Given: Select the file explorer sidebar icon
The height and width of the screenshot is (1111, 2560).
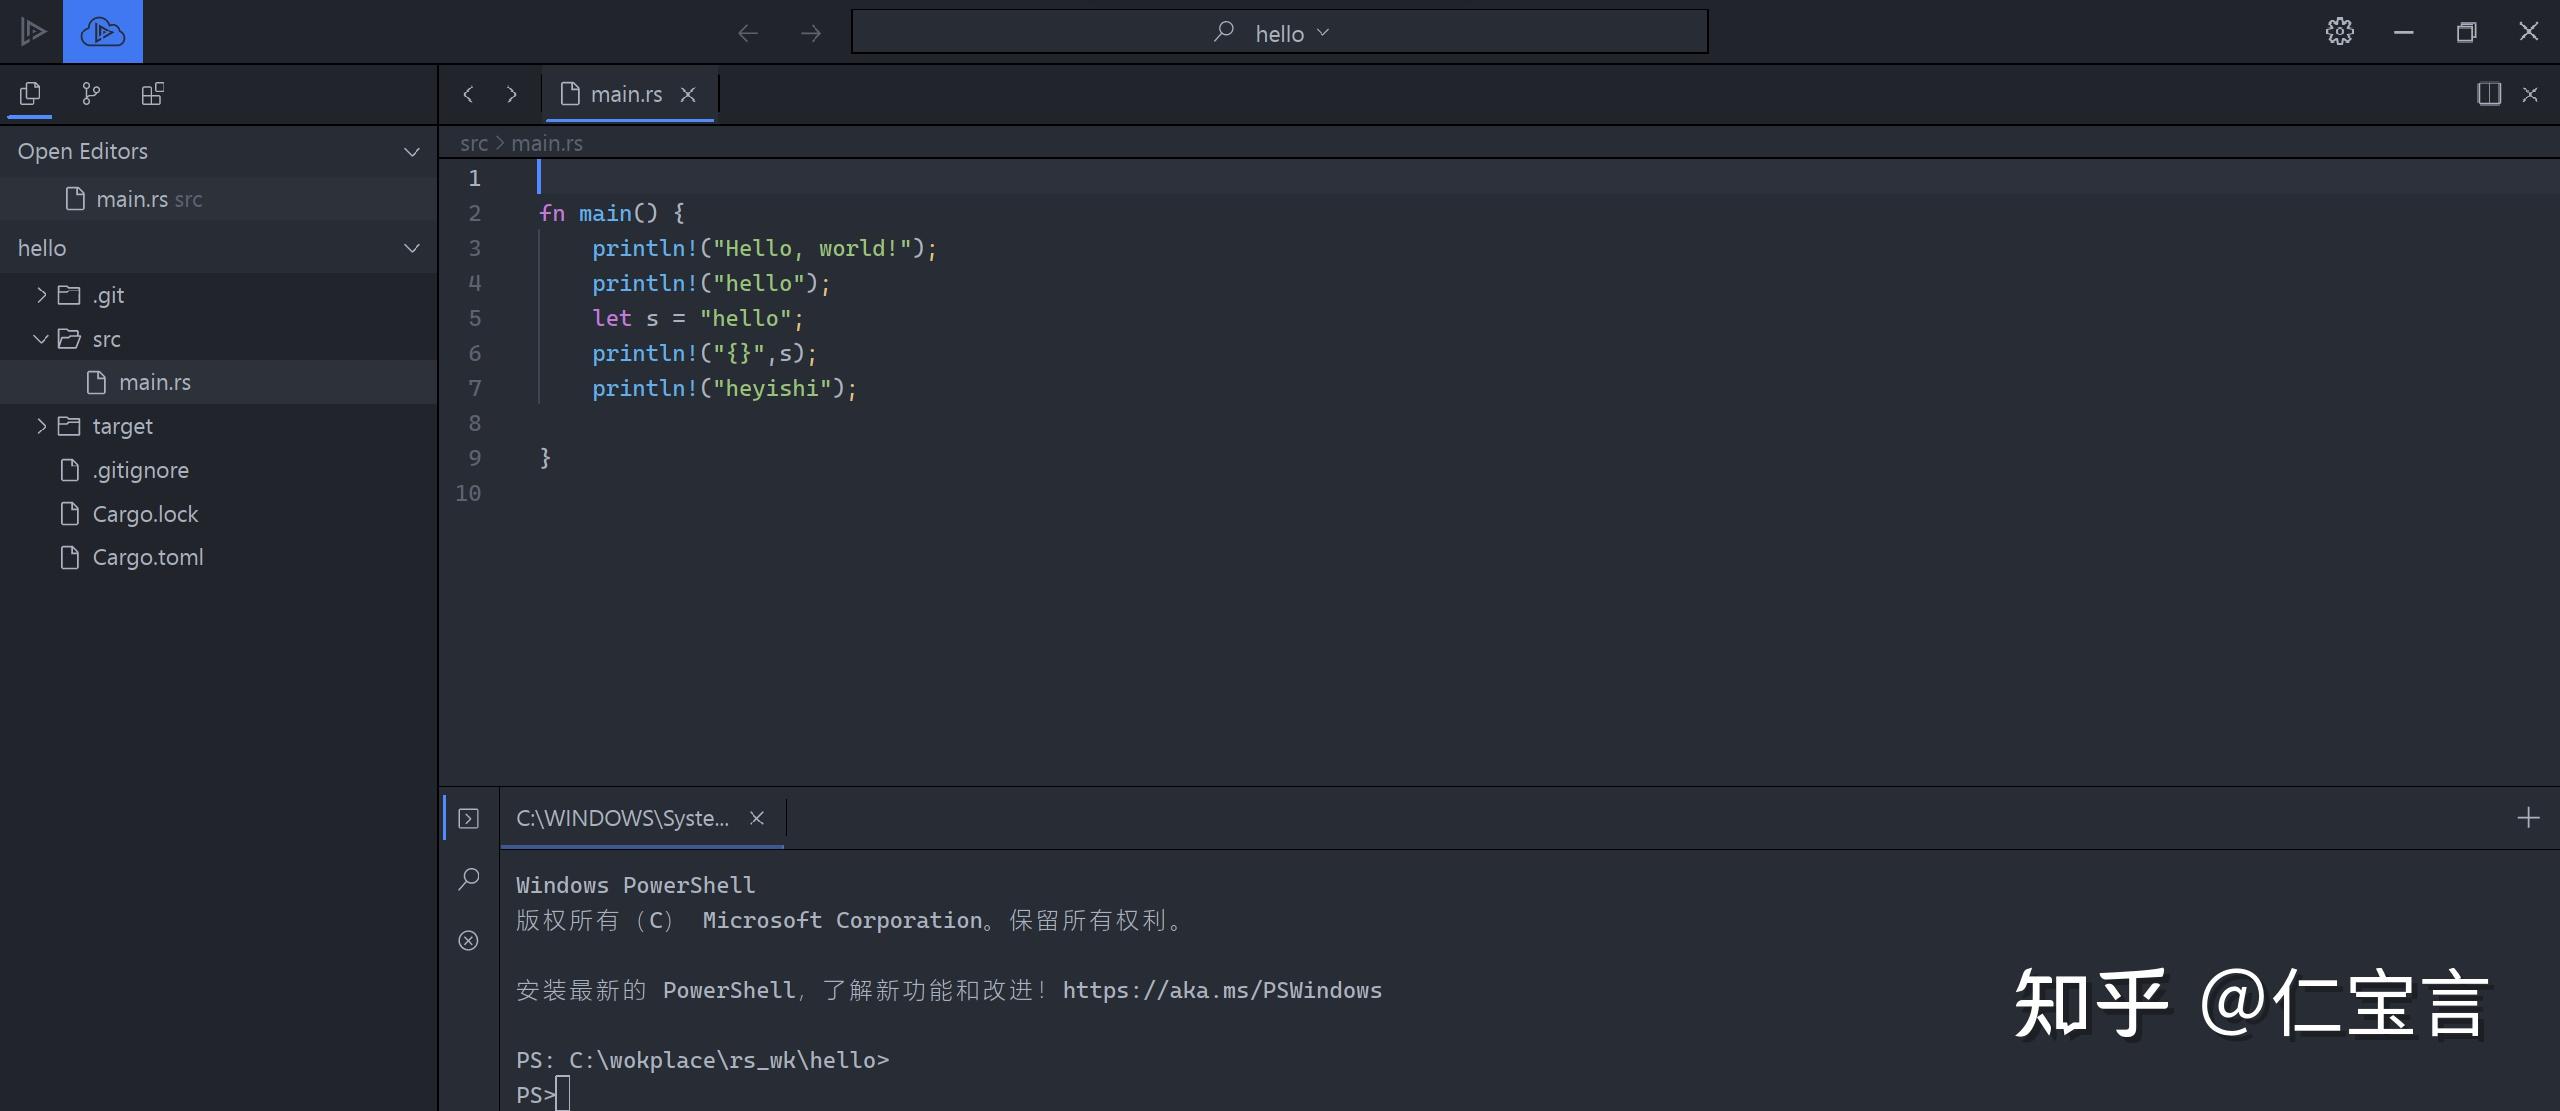Looking at the screenshot, I should pos(30,94).
